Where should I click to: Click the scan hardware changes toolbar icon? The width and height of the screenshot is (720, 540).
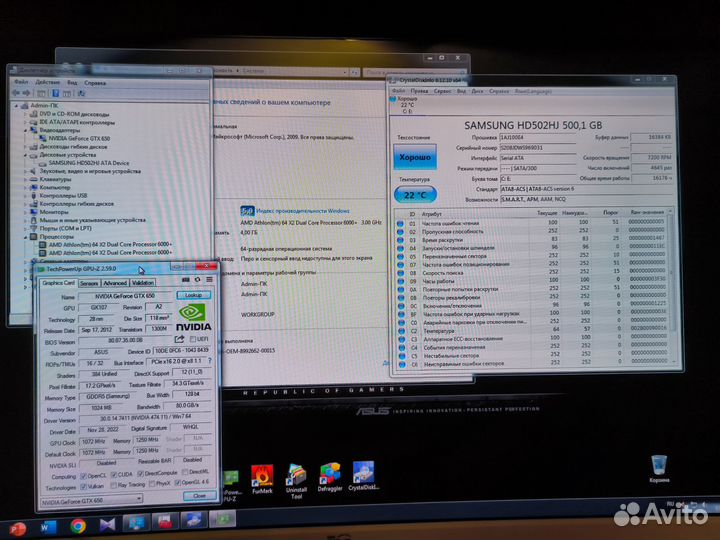[x=81, y=93]
